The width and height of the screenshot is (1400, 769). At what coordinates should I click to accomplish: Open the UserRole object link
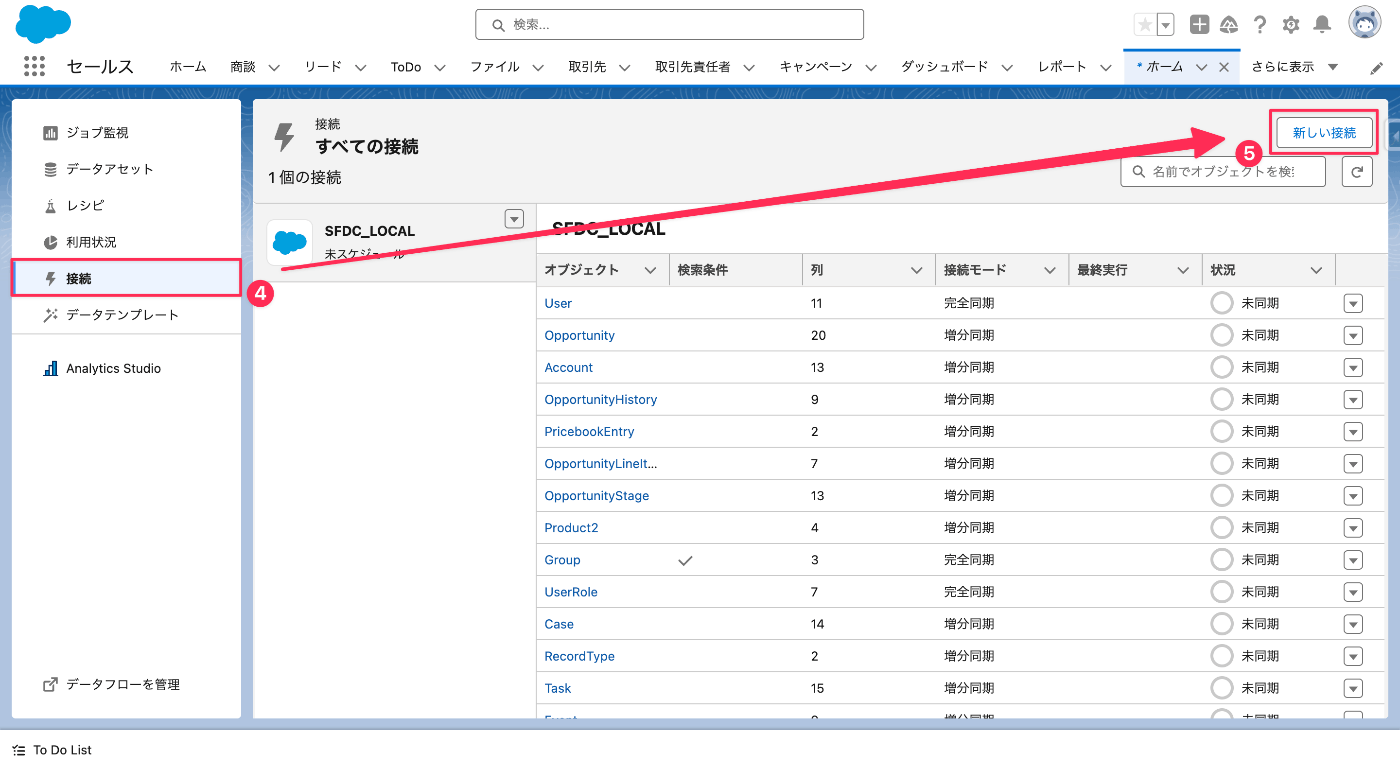(x=571, y=592)
